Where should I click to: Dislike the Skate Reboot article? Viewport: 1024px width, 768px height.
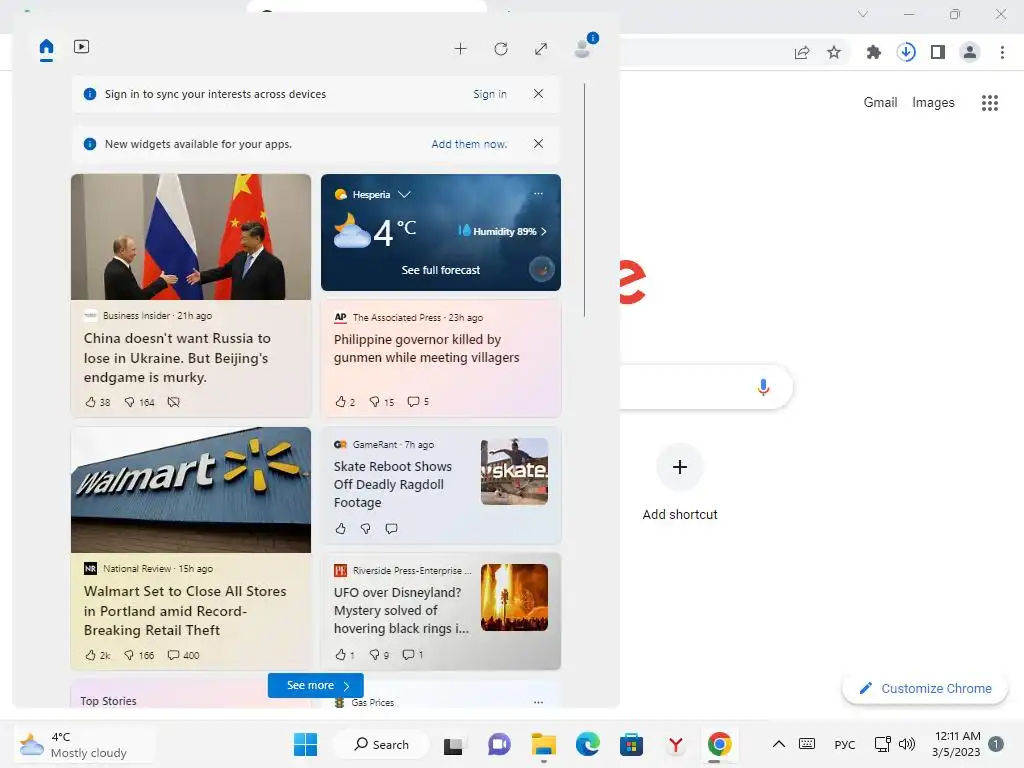tap(366, 528)
